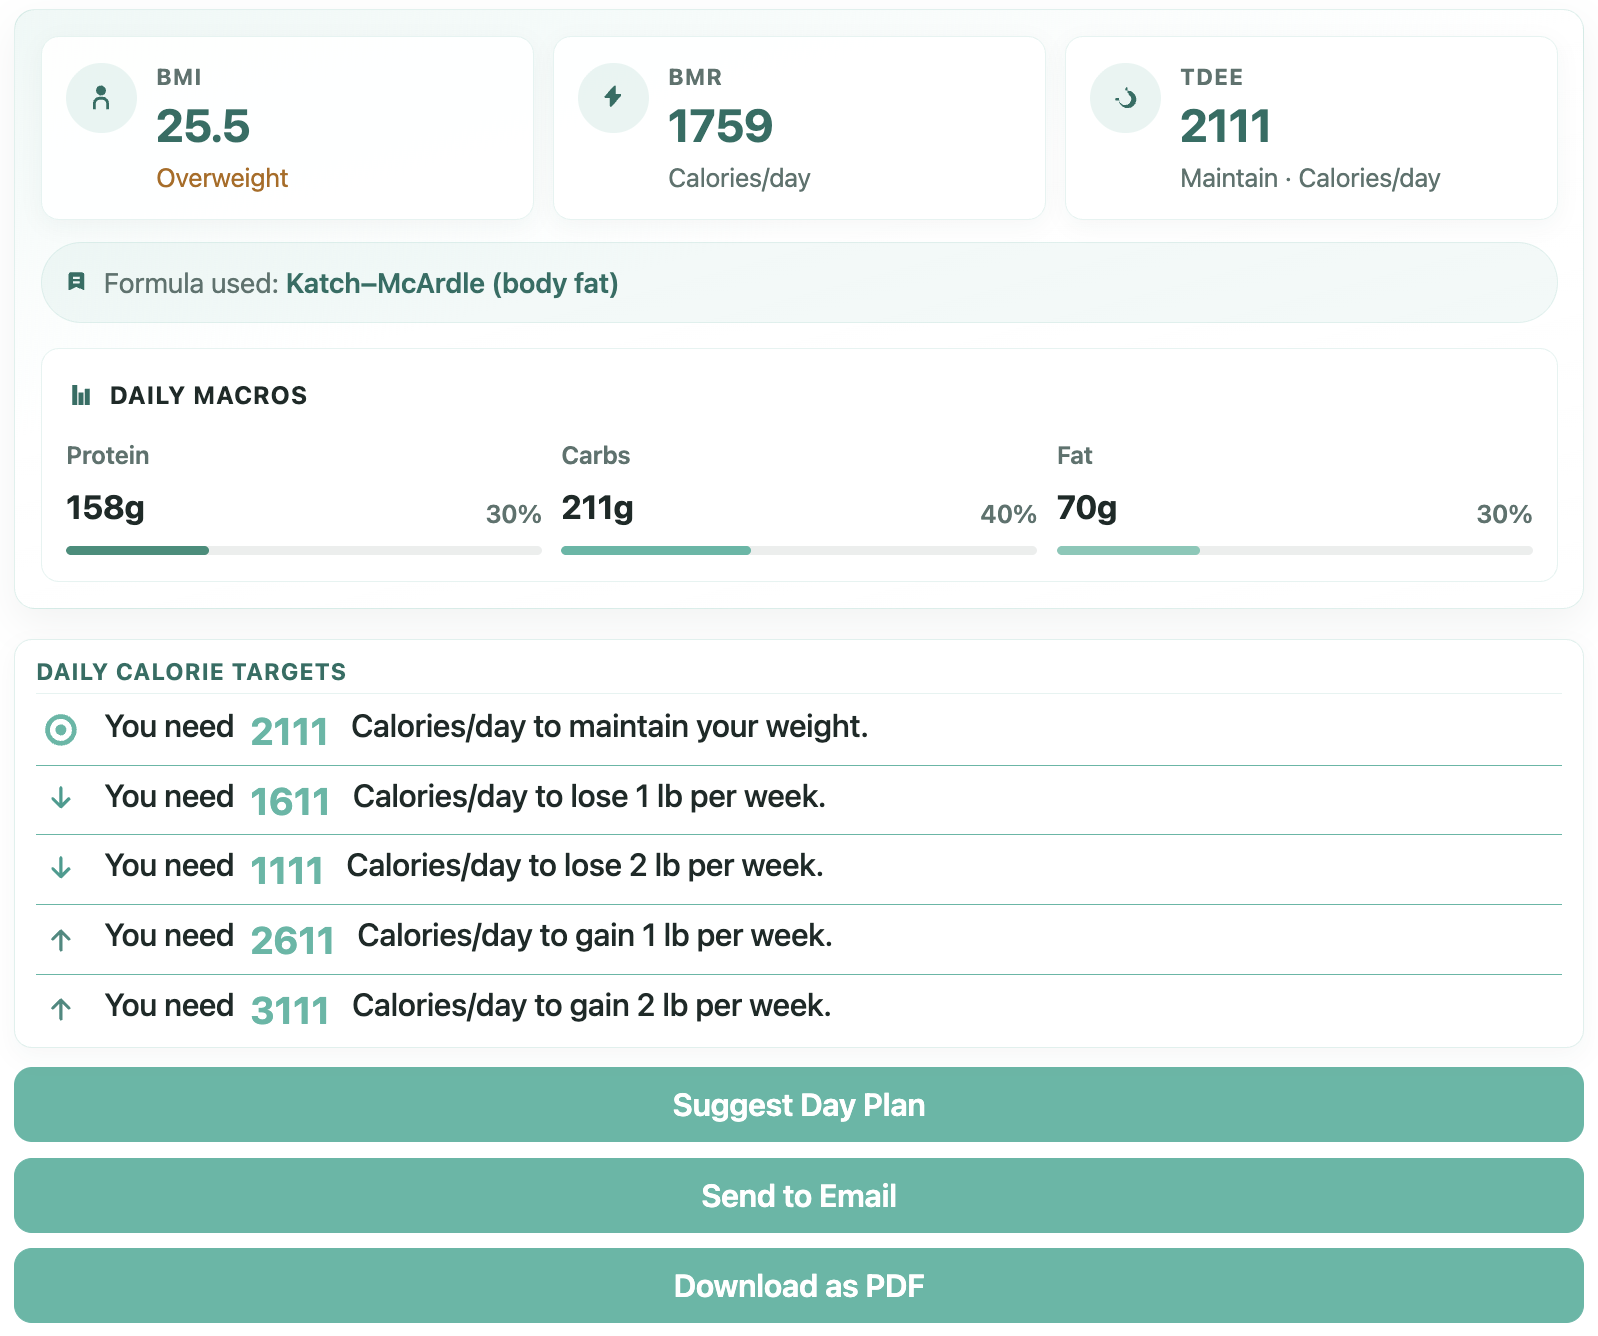Click 'Maintain · Calories/day' under TDEE
This screenshot has height=1336, width=1598.
(x=1310, y=178)
